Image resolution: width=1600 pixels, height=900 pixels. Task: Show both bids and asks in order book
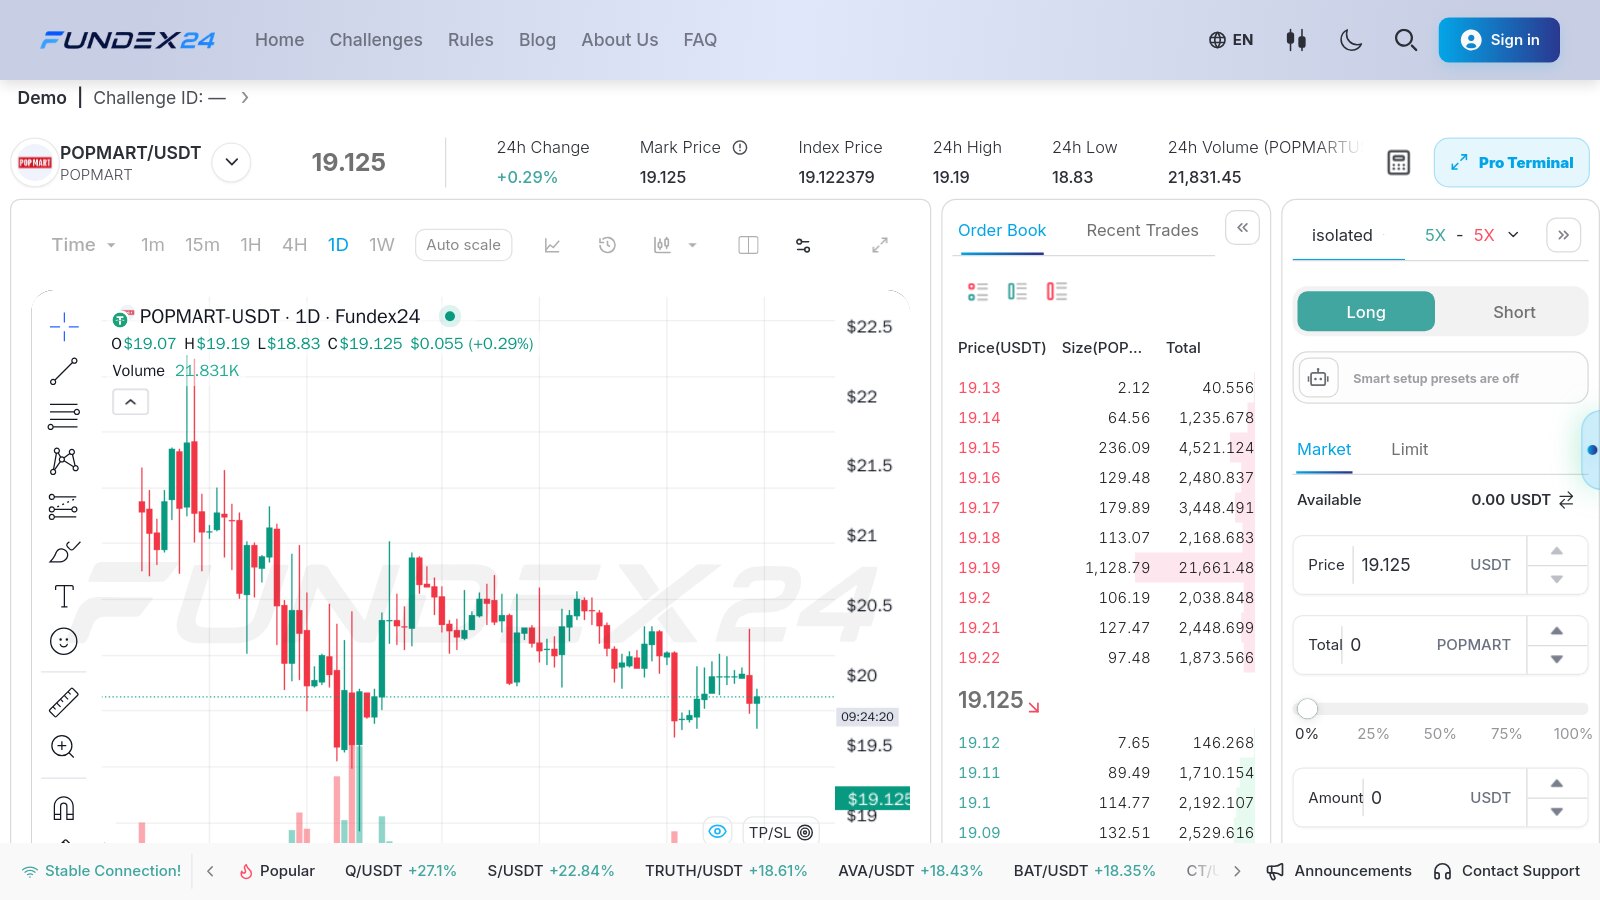click(978, 292)
